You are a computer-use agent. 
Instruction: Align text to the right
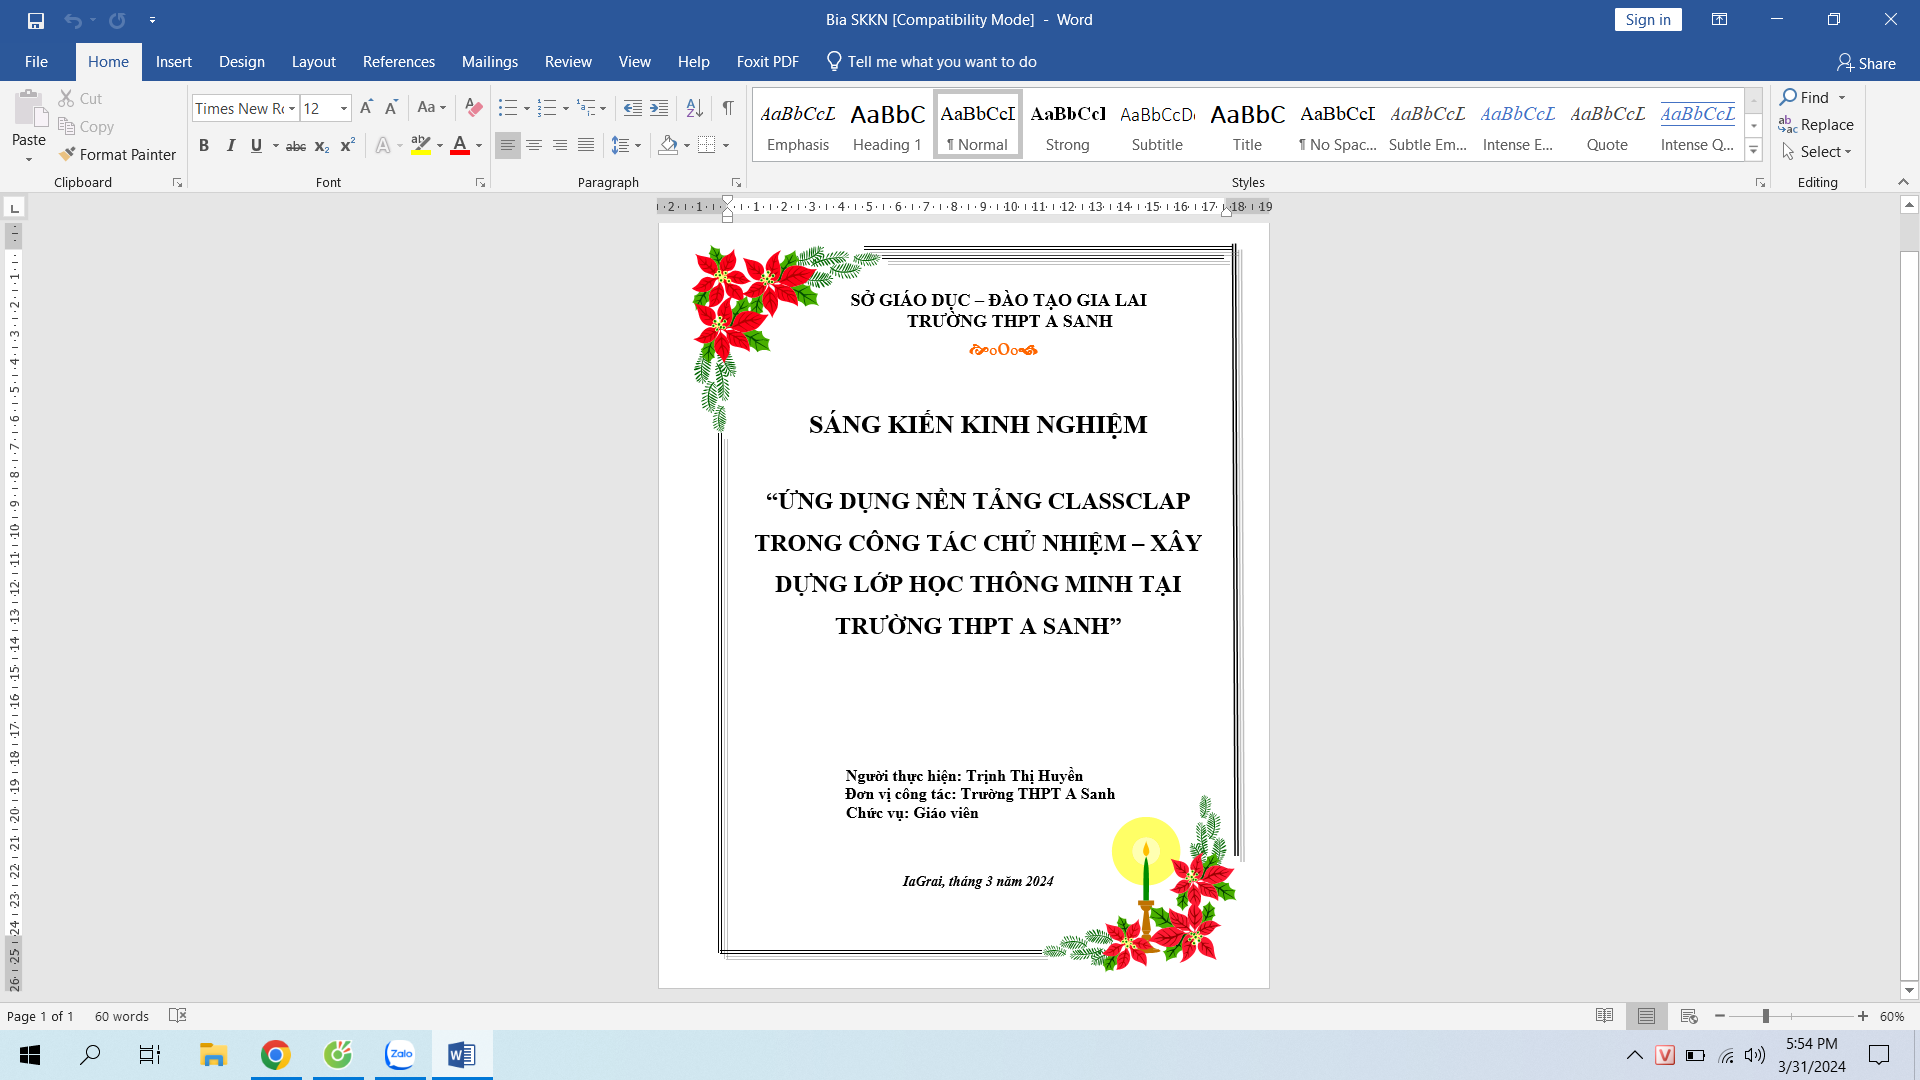560,146
